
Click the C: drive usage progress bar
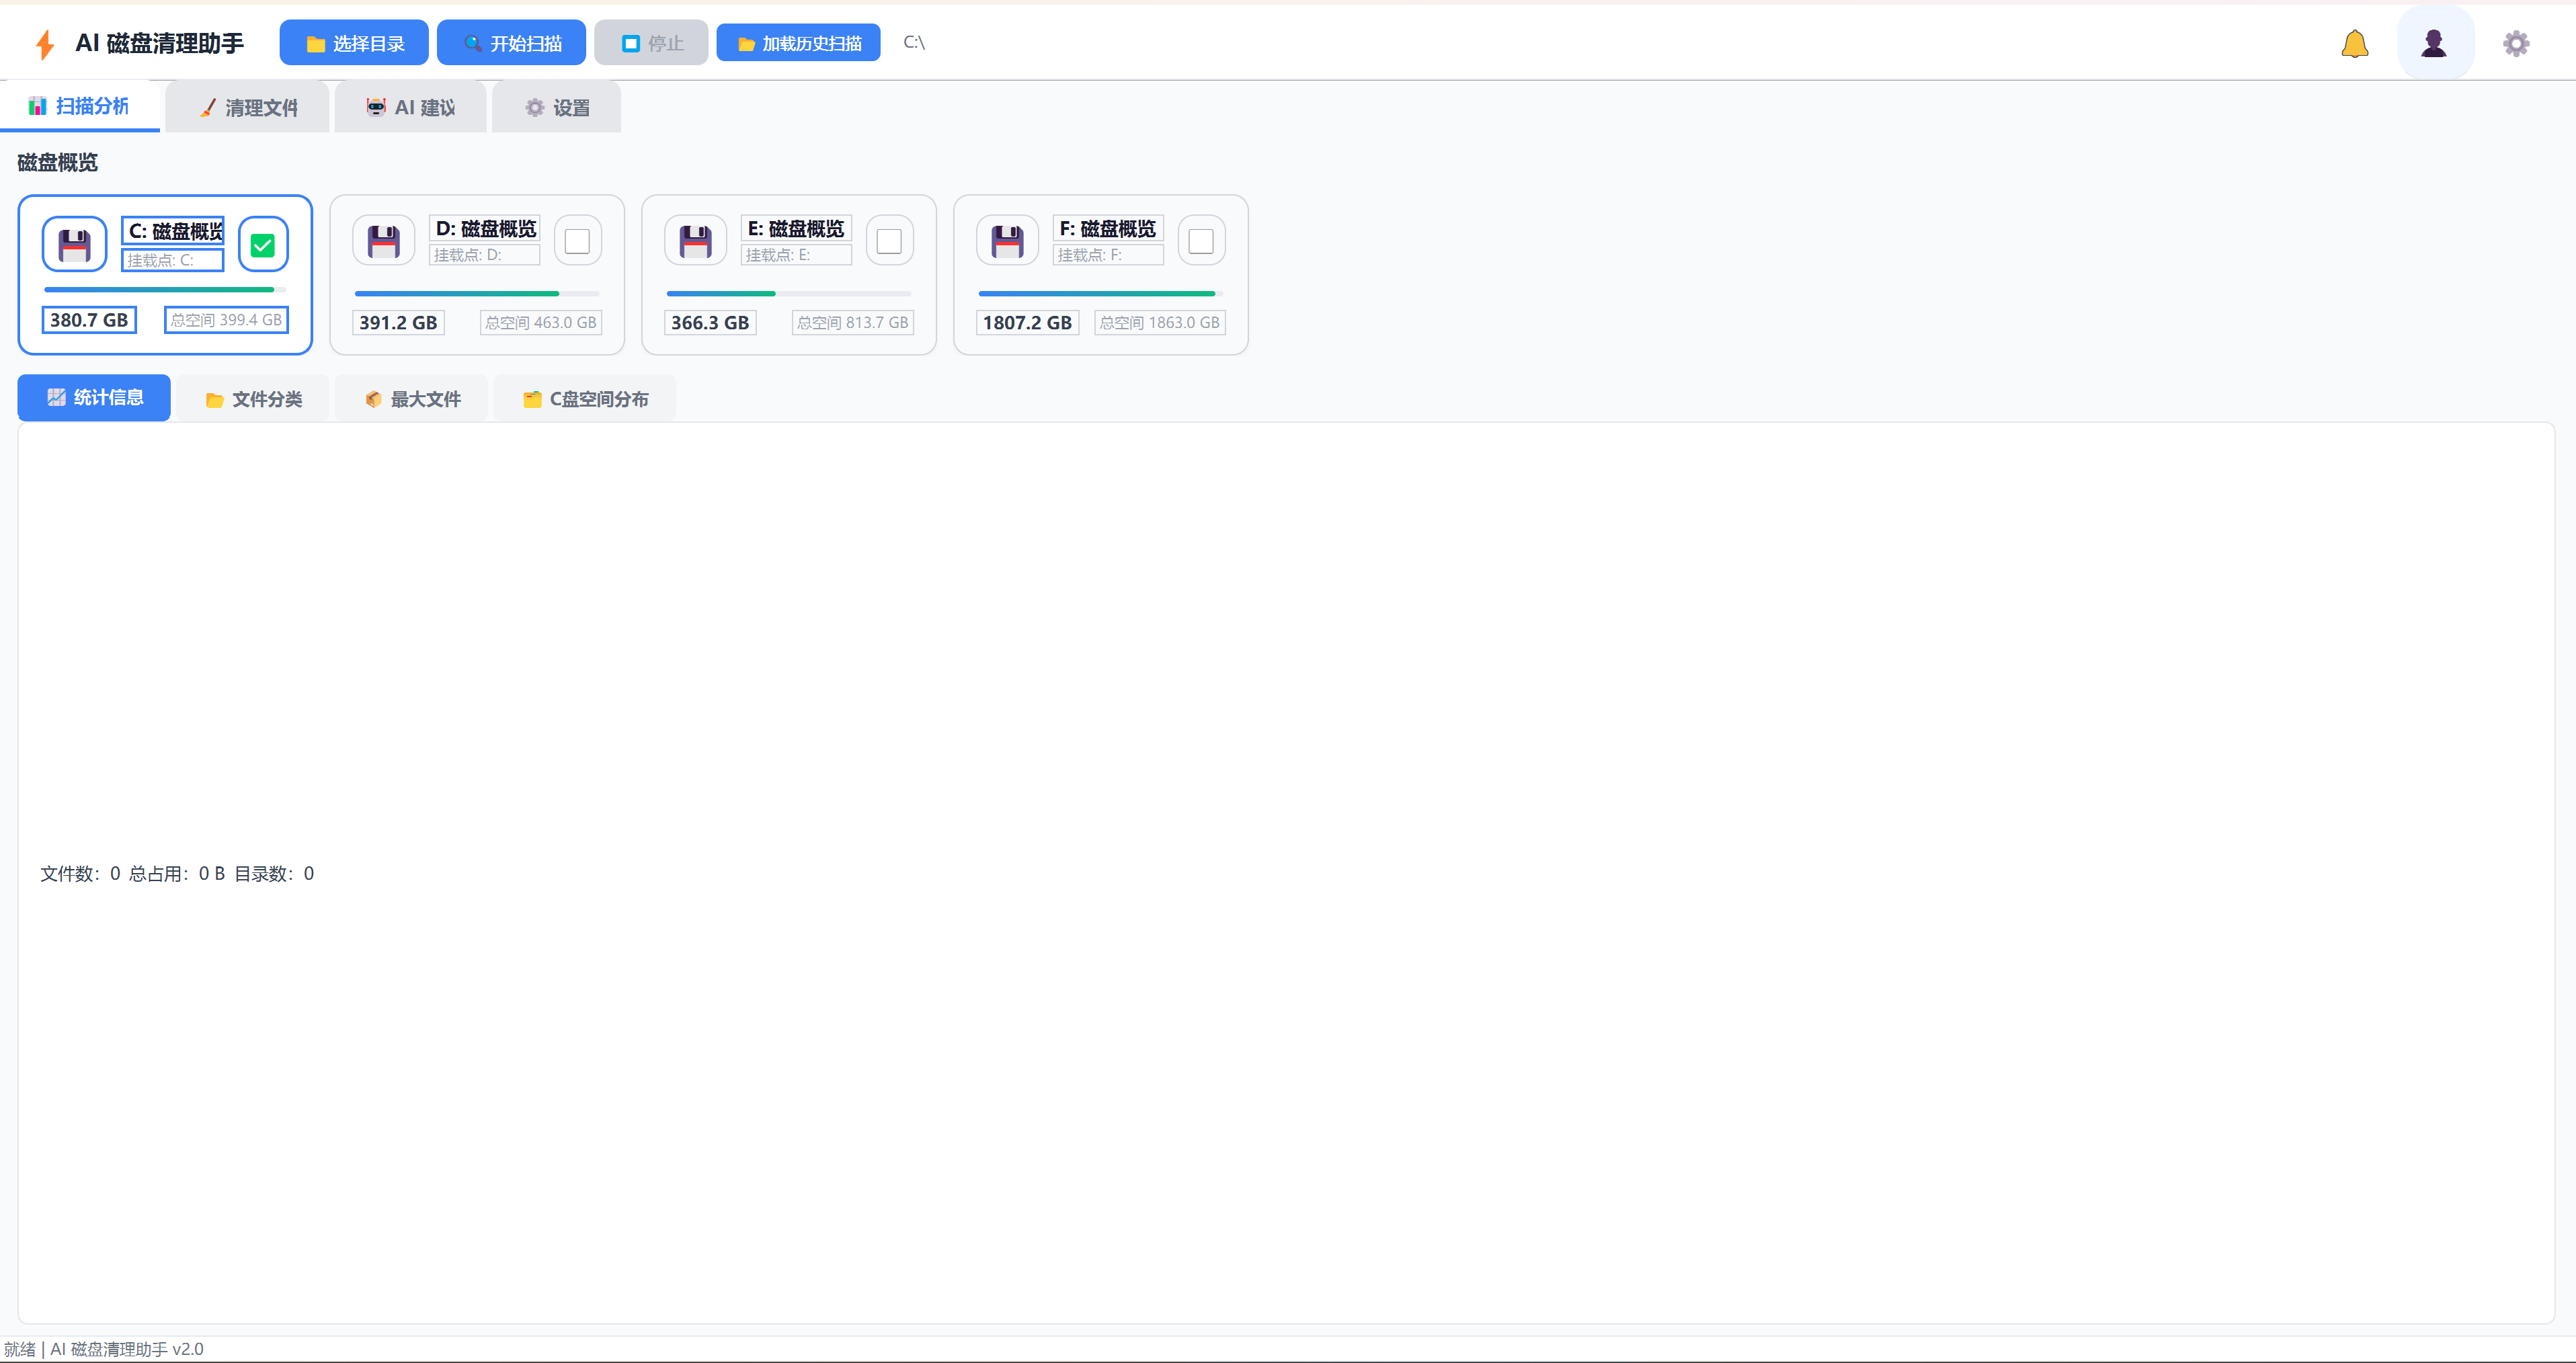coord(165,290)
